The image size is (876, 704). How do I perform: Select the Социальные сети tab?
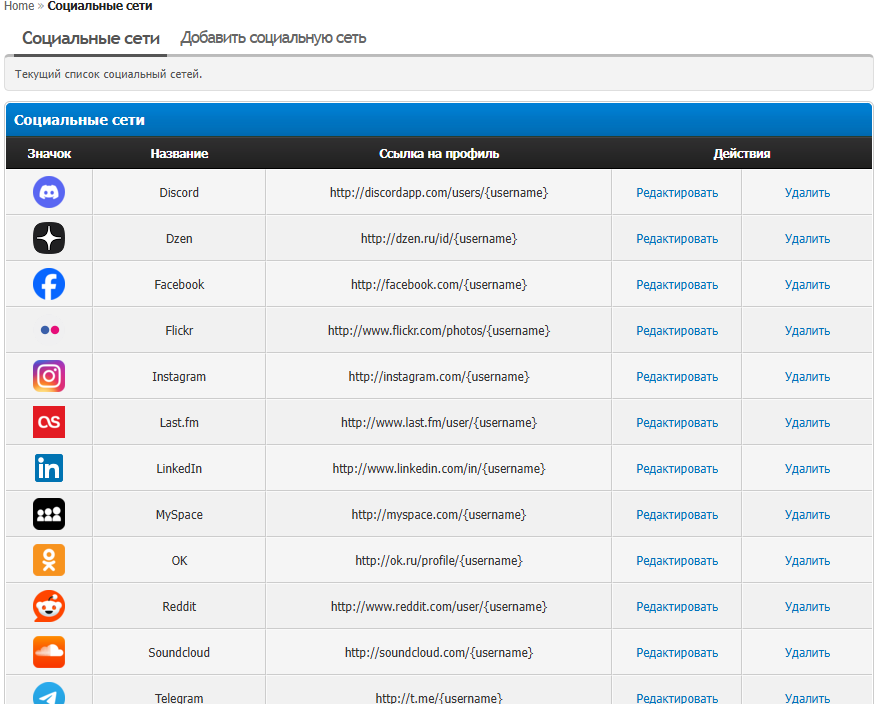click(x=91, y=38)
